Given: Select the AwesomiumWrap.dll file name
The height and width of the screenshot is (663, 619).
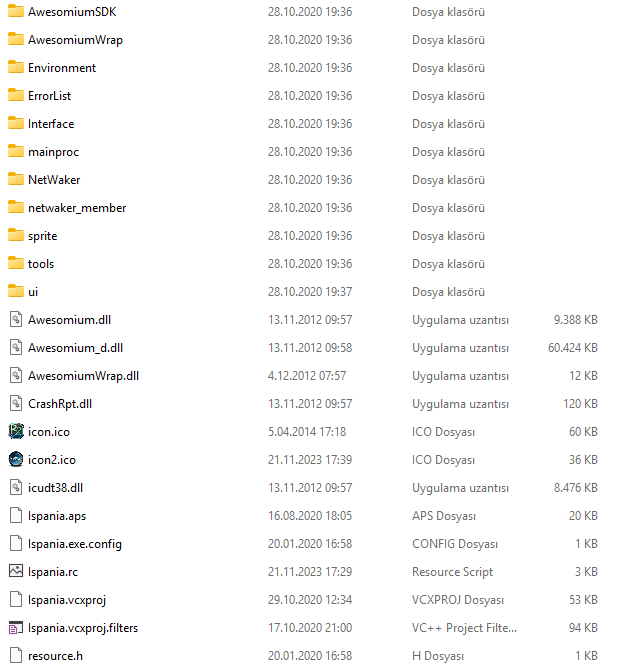Looking at the screenshot, I should tap(83, 376).
